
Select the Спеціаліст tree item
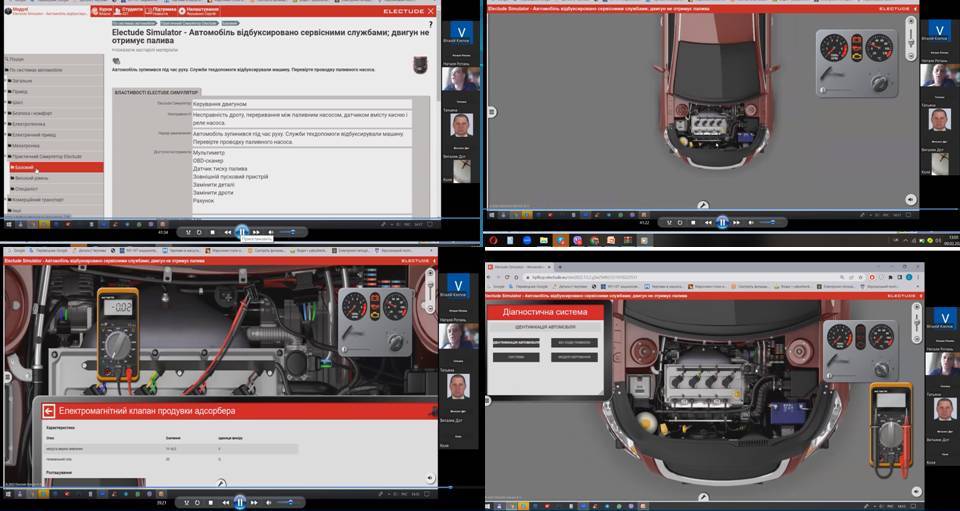coord(56,189)
